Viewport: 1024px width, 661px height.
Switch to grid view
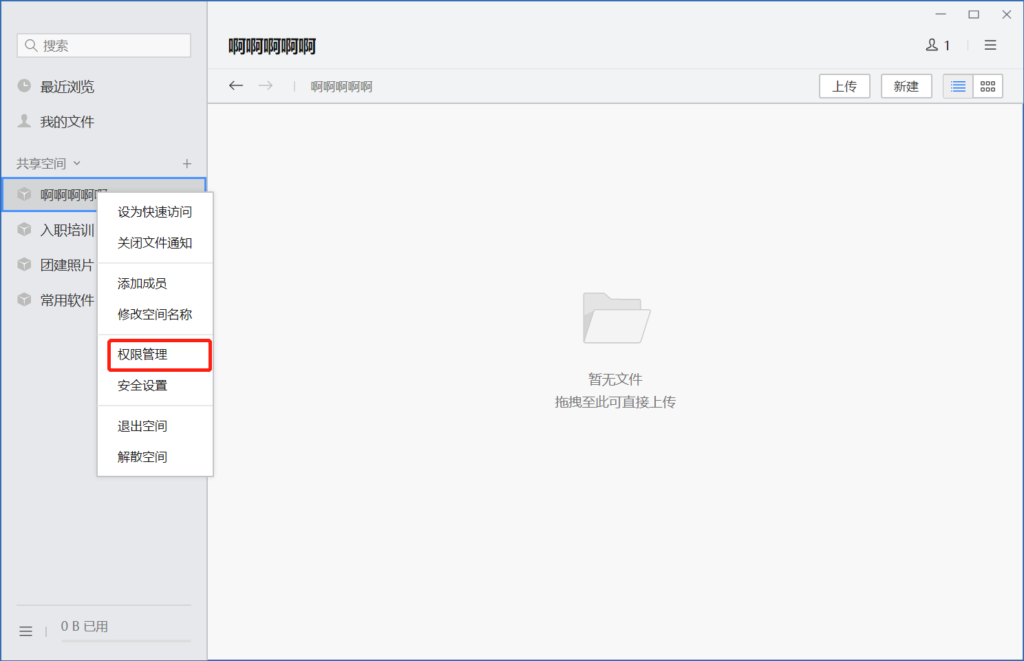click(x=987, y=86)
